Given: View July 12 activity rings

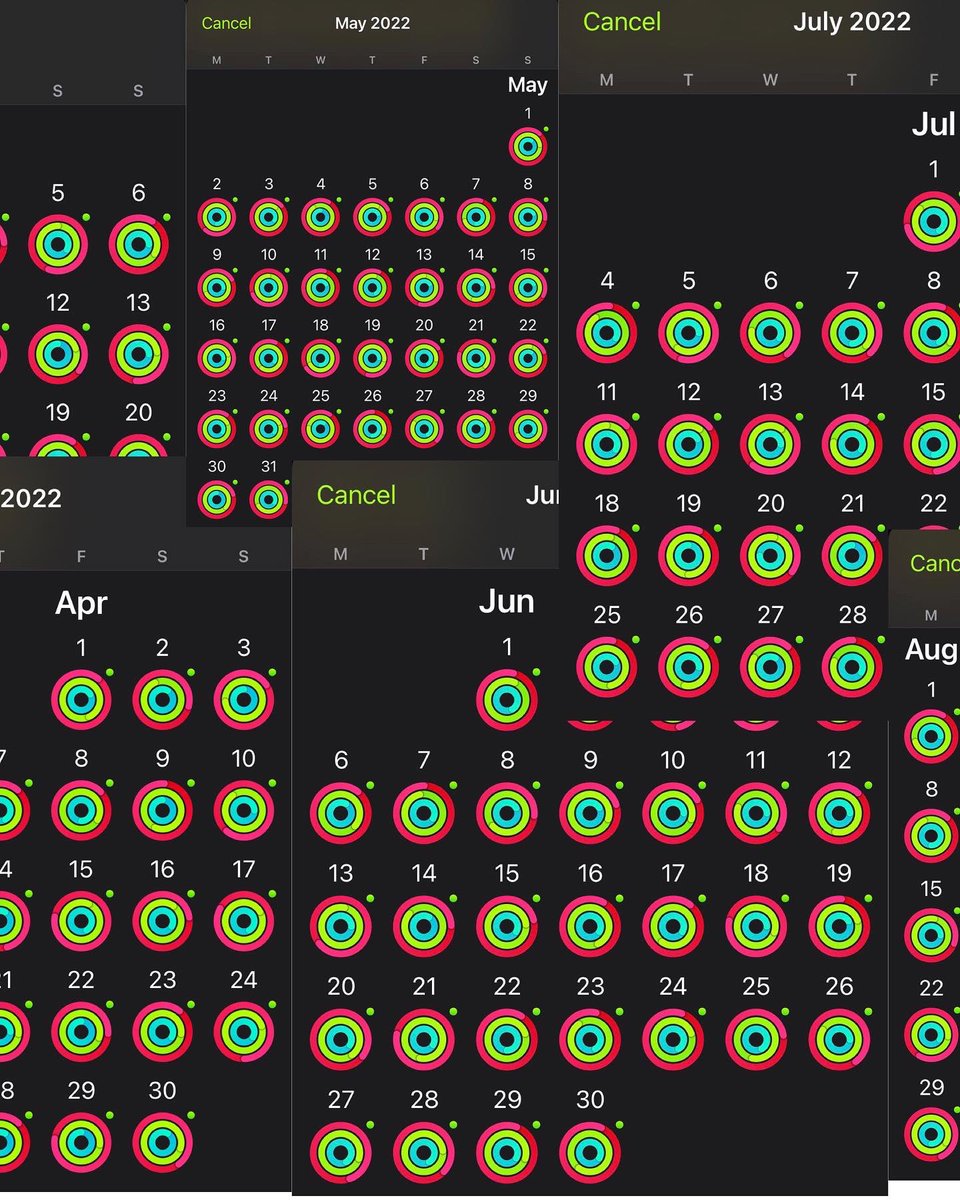Looking at the screenshot, I should (x=689, y=444).
